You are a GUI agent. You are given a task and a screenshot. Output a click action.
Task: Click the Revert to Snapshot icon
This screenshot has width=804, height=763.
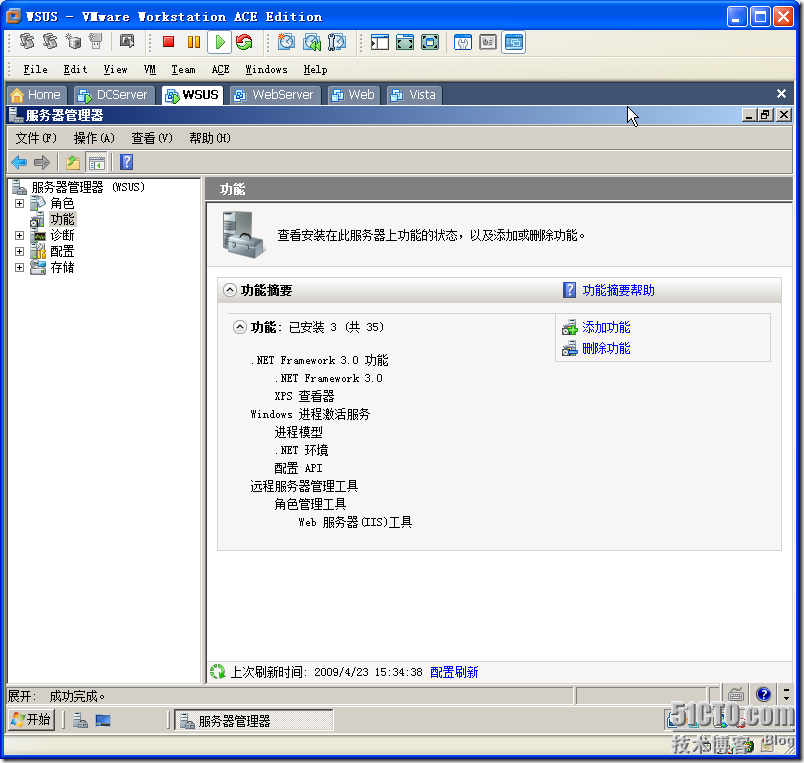(x=311, y=42)
